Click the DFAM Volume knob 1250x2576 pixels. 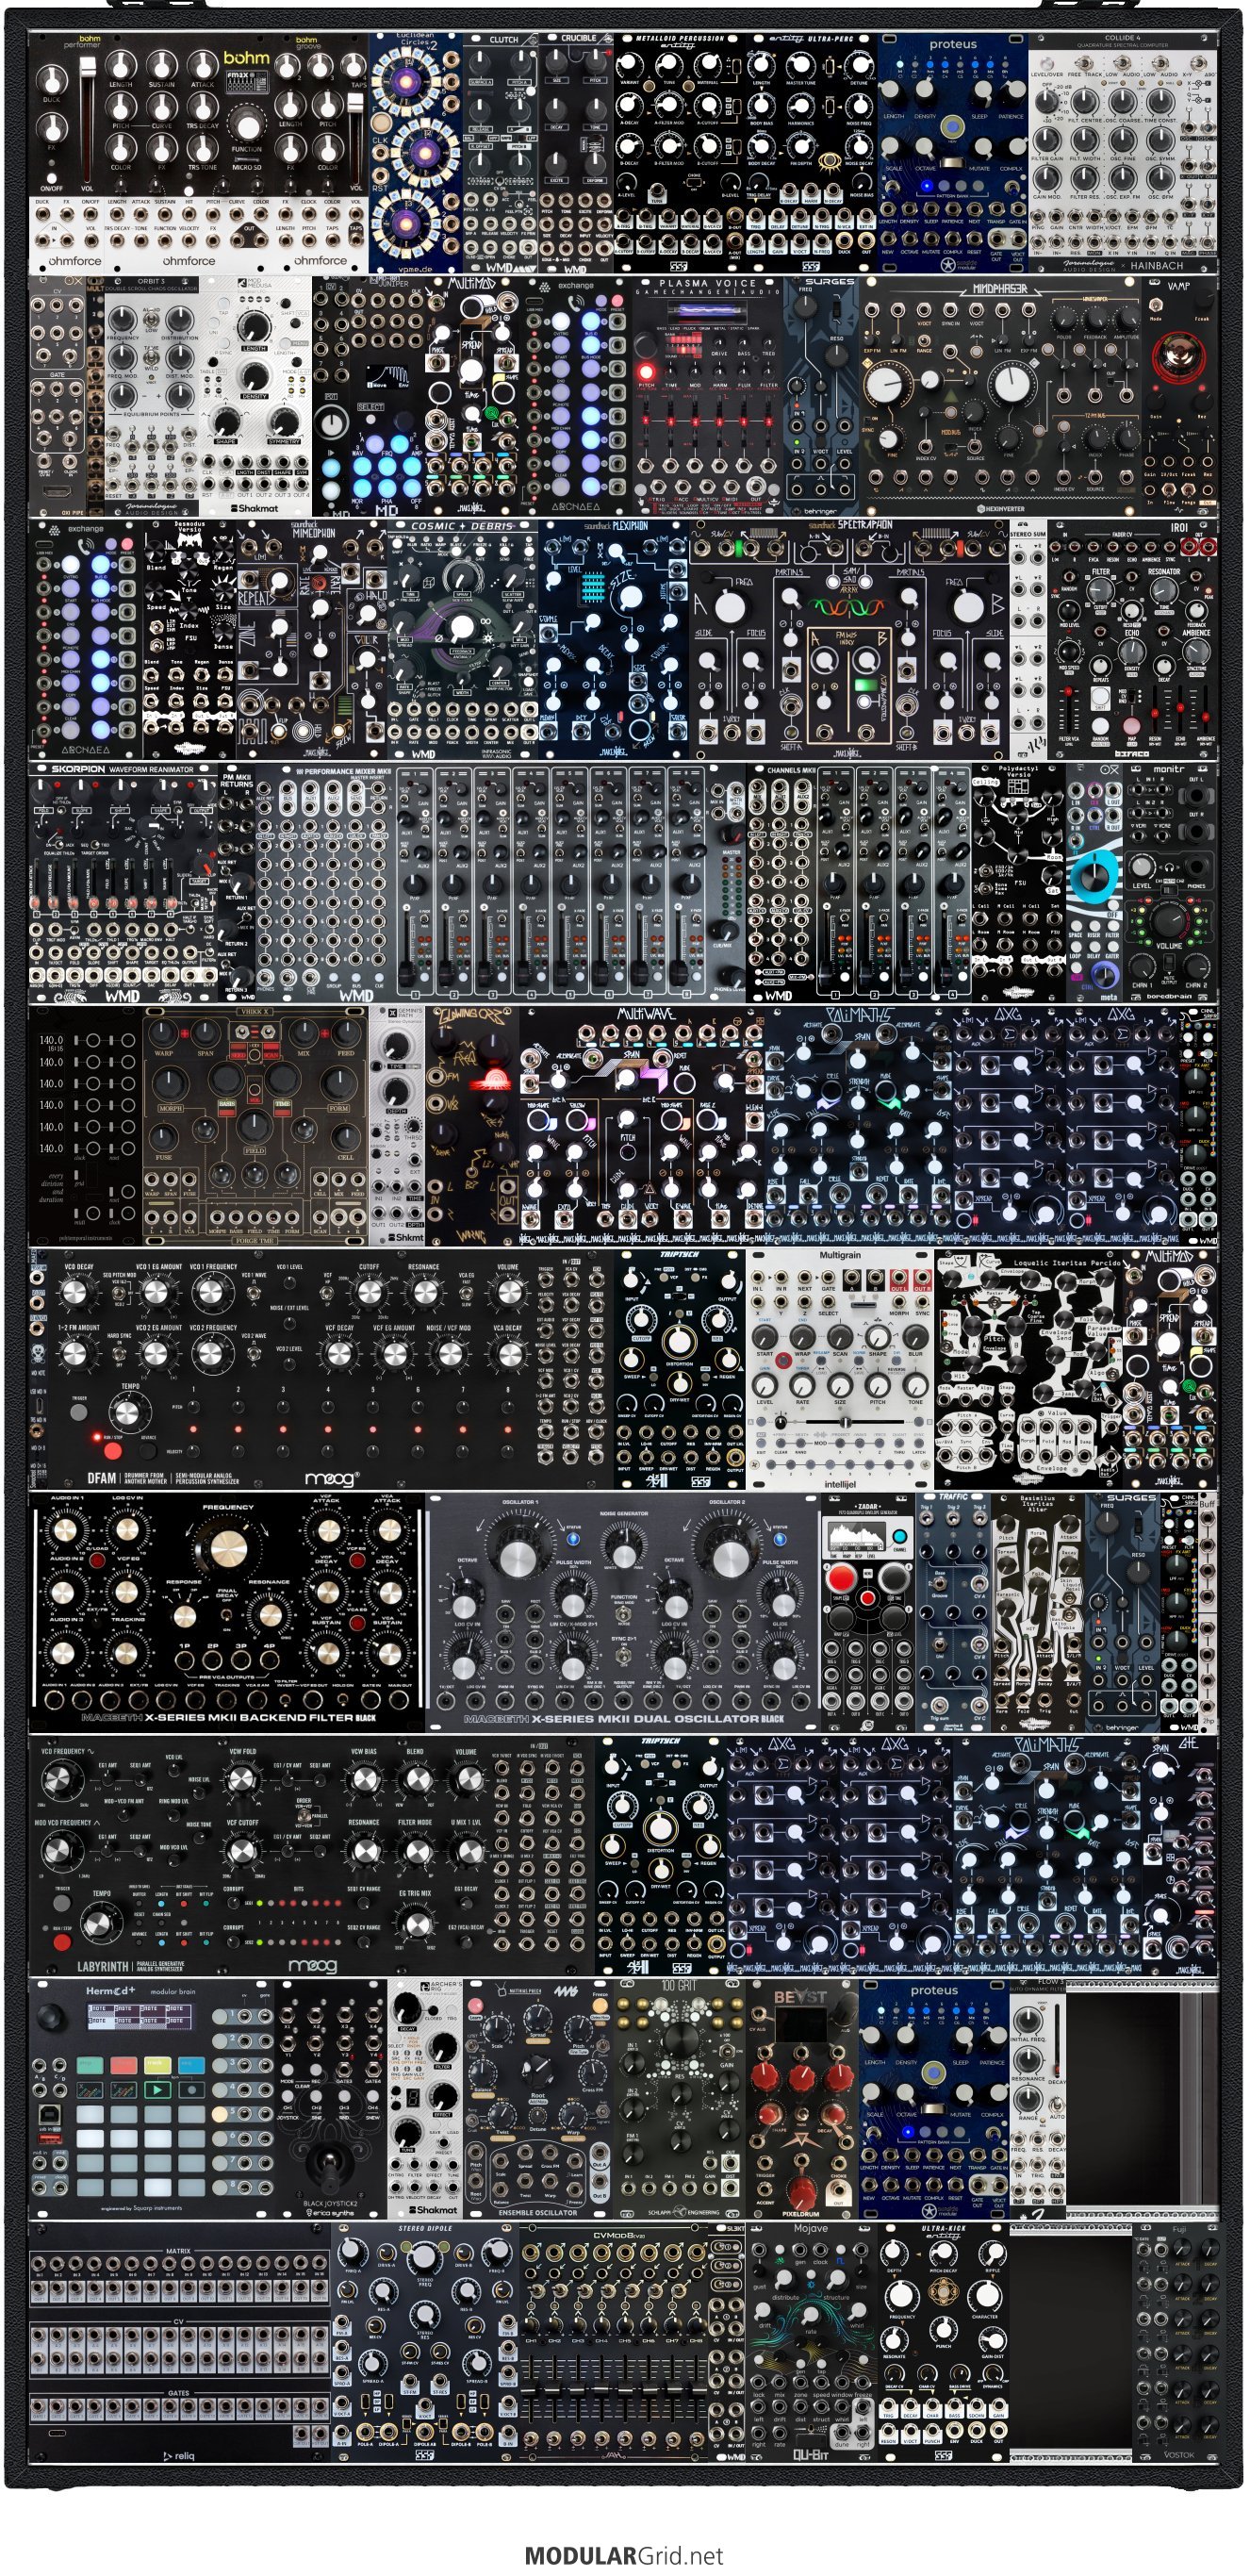[509, 1292]
